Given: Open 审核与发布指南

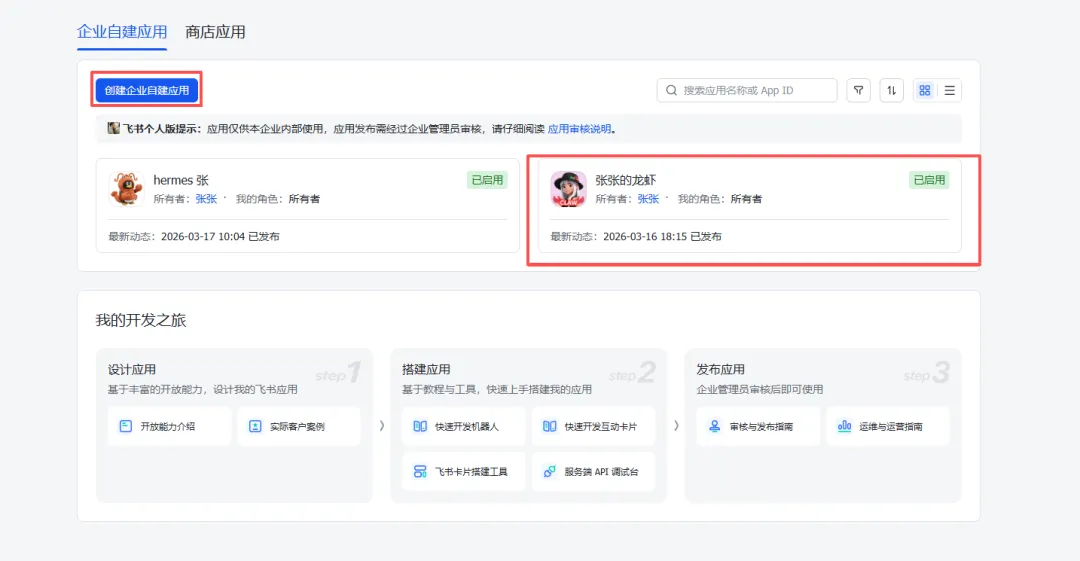Looking at the screenshot, I should click(x=758, y=427).
